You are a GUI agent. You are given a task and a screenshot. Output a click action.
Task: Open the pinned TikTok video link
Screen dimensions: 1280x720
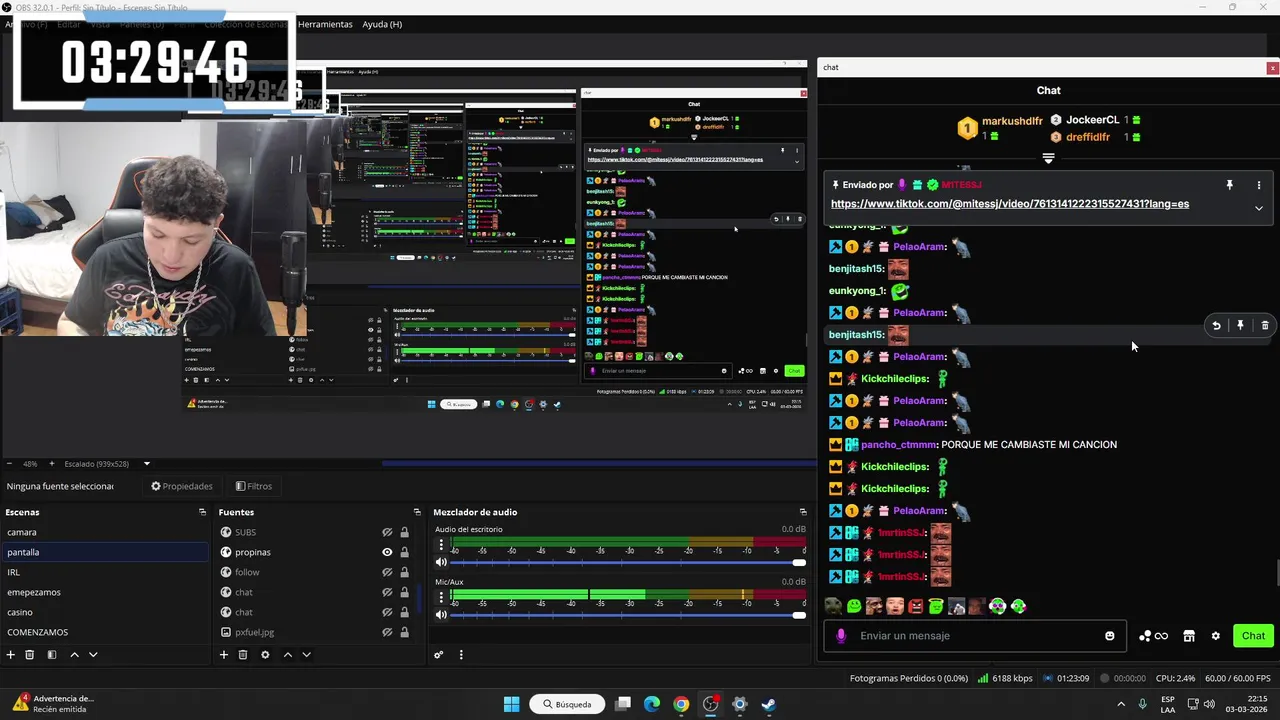(x=1010, y=204)
